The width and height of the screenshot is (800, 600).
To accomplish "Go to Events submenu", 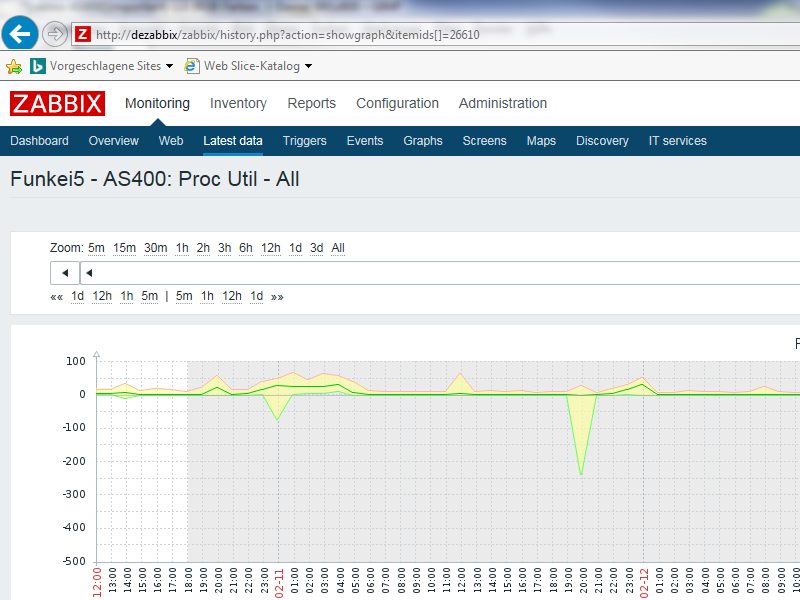I will tap(365, 141).
